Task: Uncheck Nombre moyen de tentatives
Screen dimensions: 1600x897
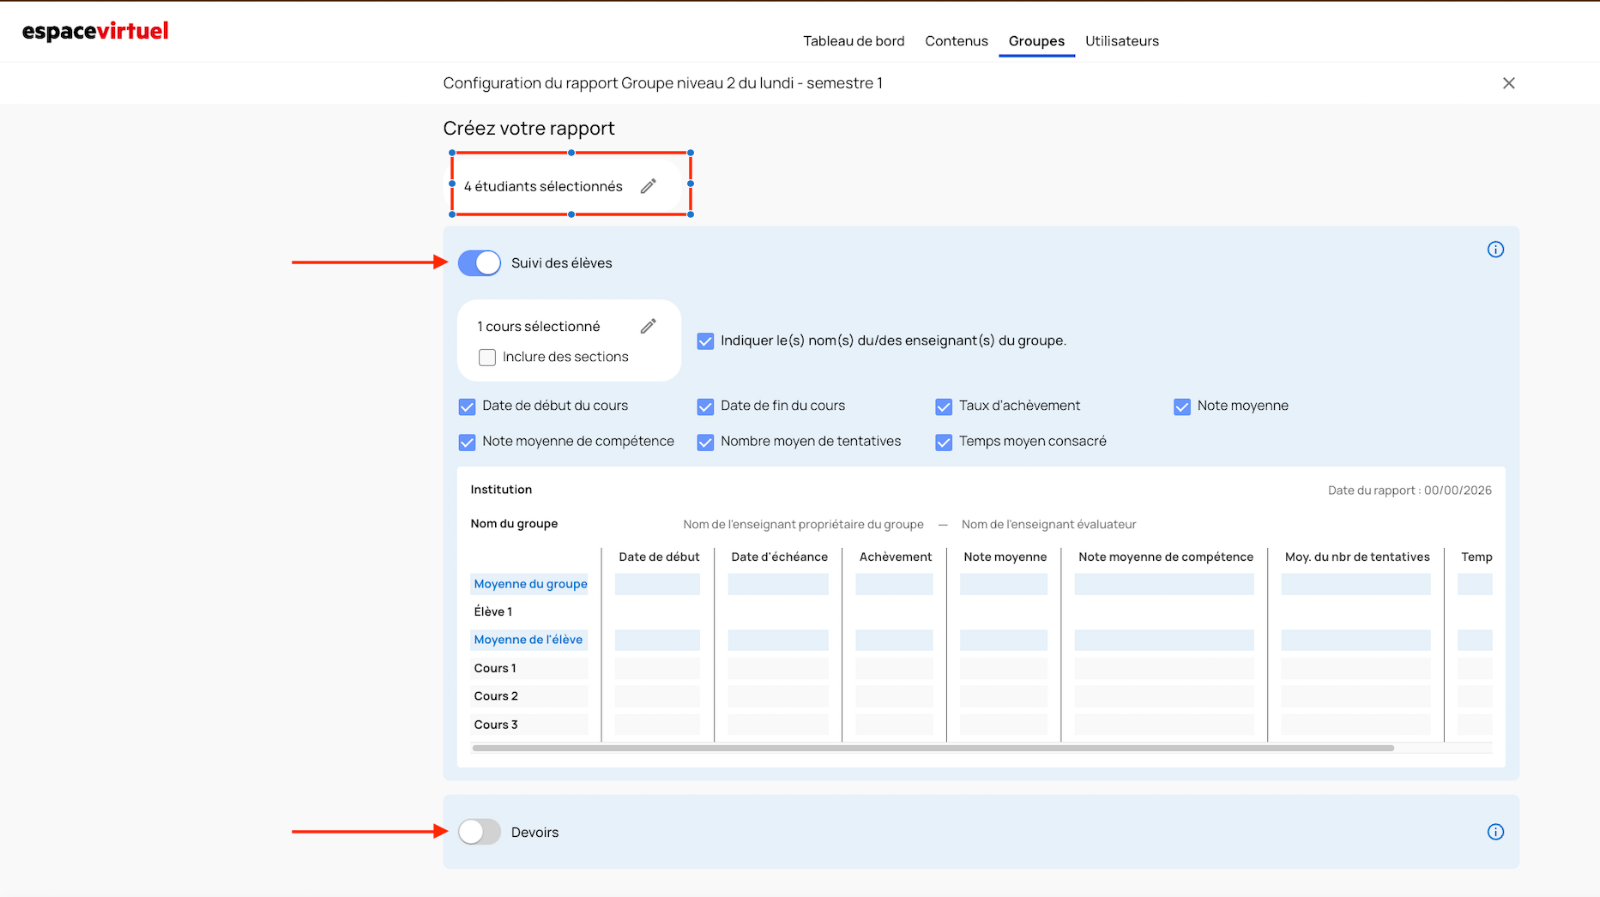Action: (x=705, y=442)
